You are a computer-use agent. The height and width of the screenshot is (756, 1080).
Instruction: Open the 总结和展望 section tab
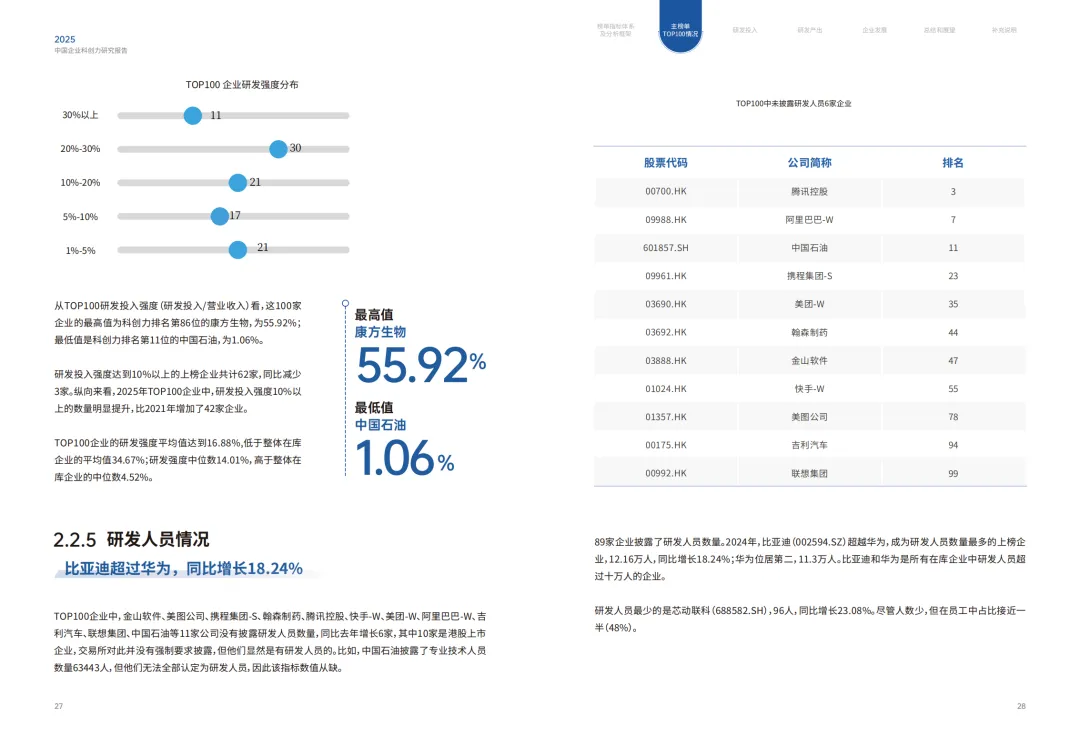pyautogui.click(x=939, y=30)
